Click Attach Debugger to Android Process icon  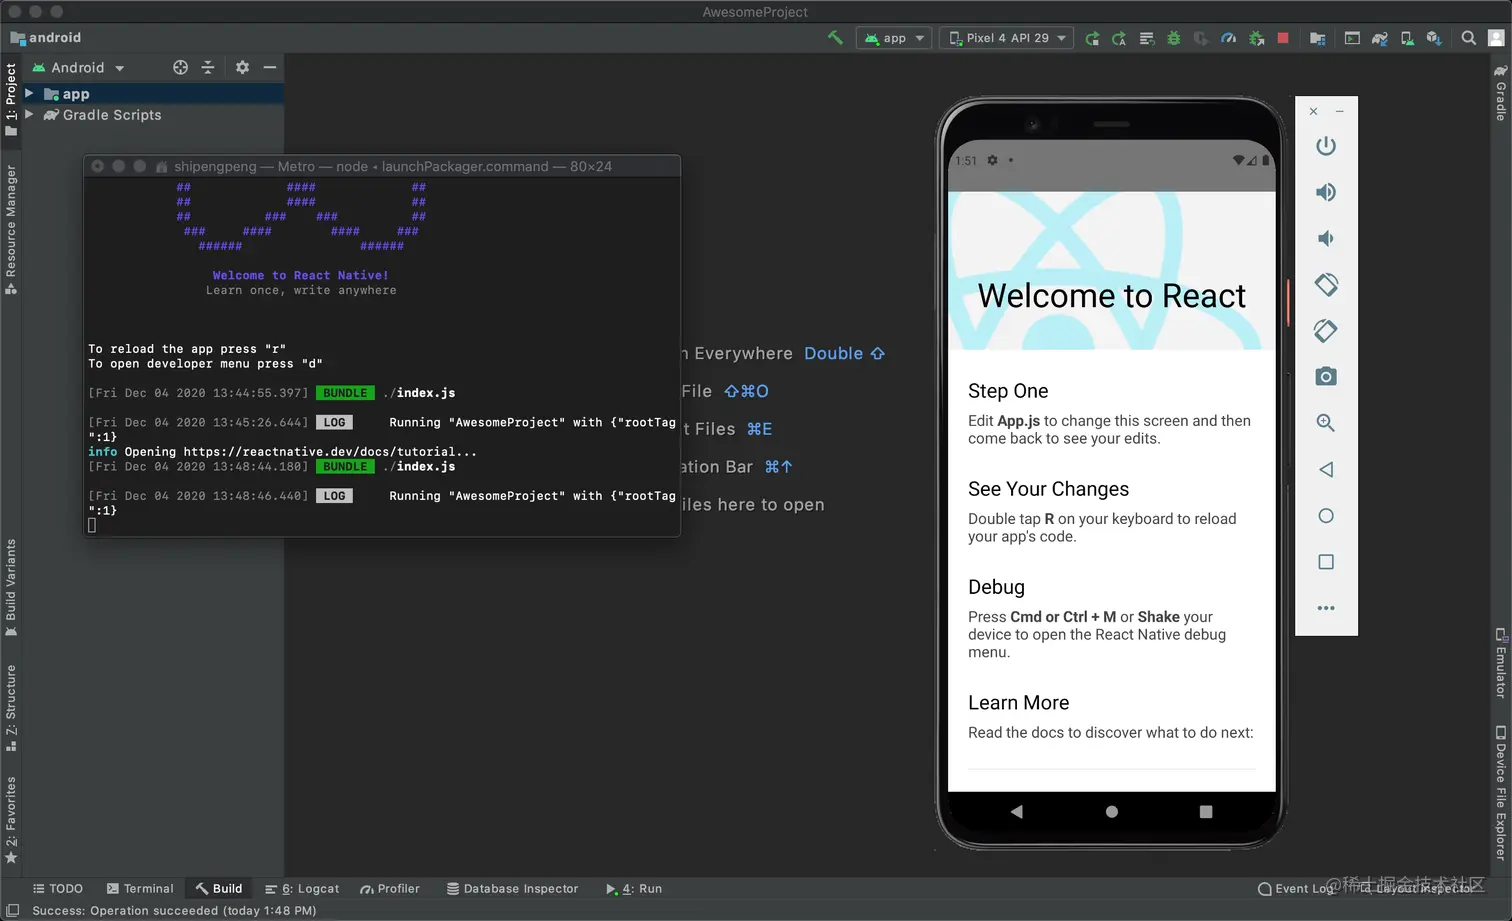click(x=1257, y=38)
